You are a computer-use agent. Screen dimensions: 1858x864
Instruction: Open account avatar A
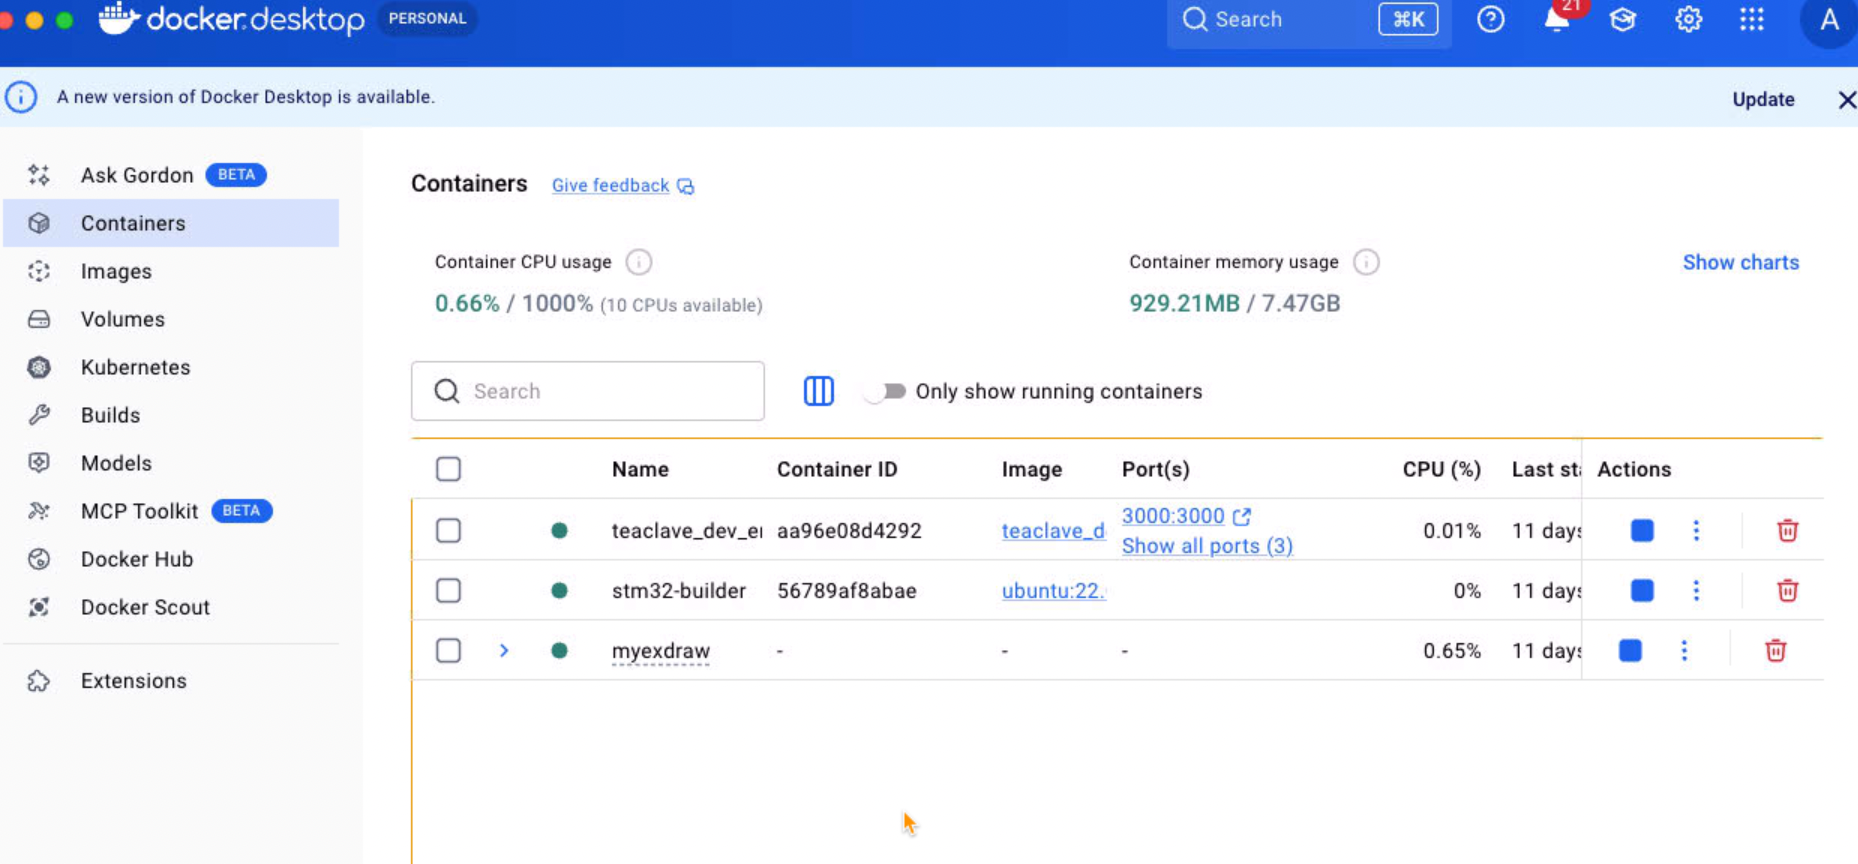pos(1829,20)
